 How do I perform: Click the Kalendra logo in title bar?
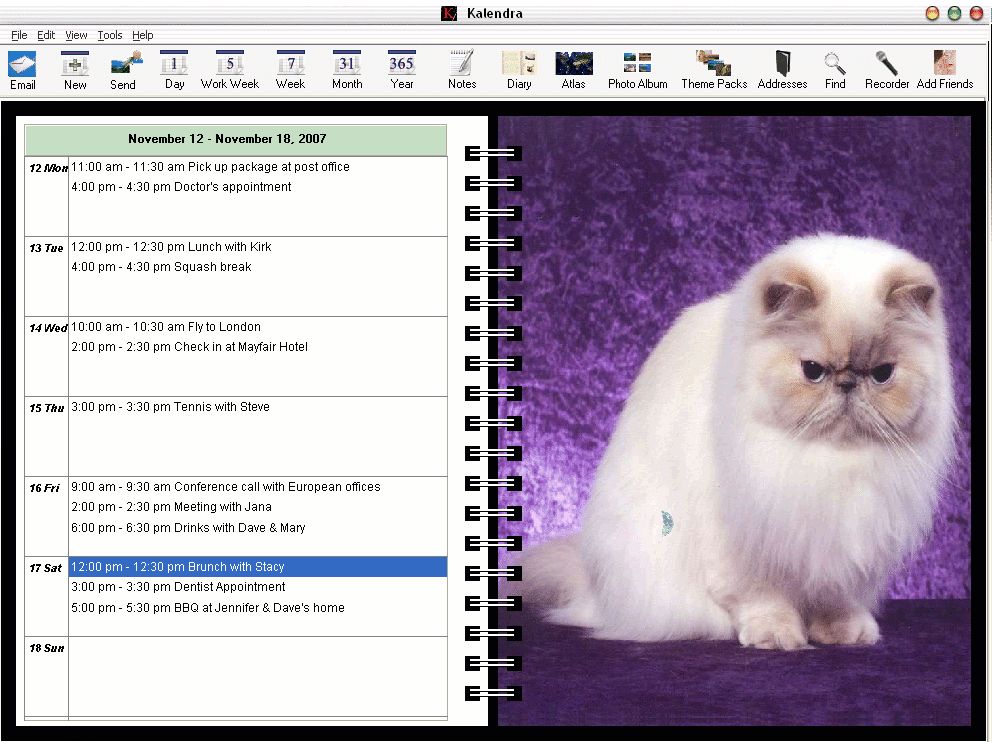[x=449, y=13]
